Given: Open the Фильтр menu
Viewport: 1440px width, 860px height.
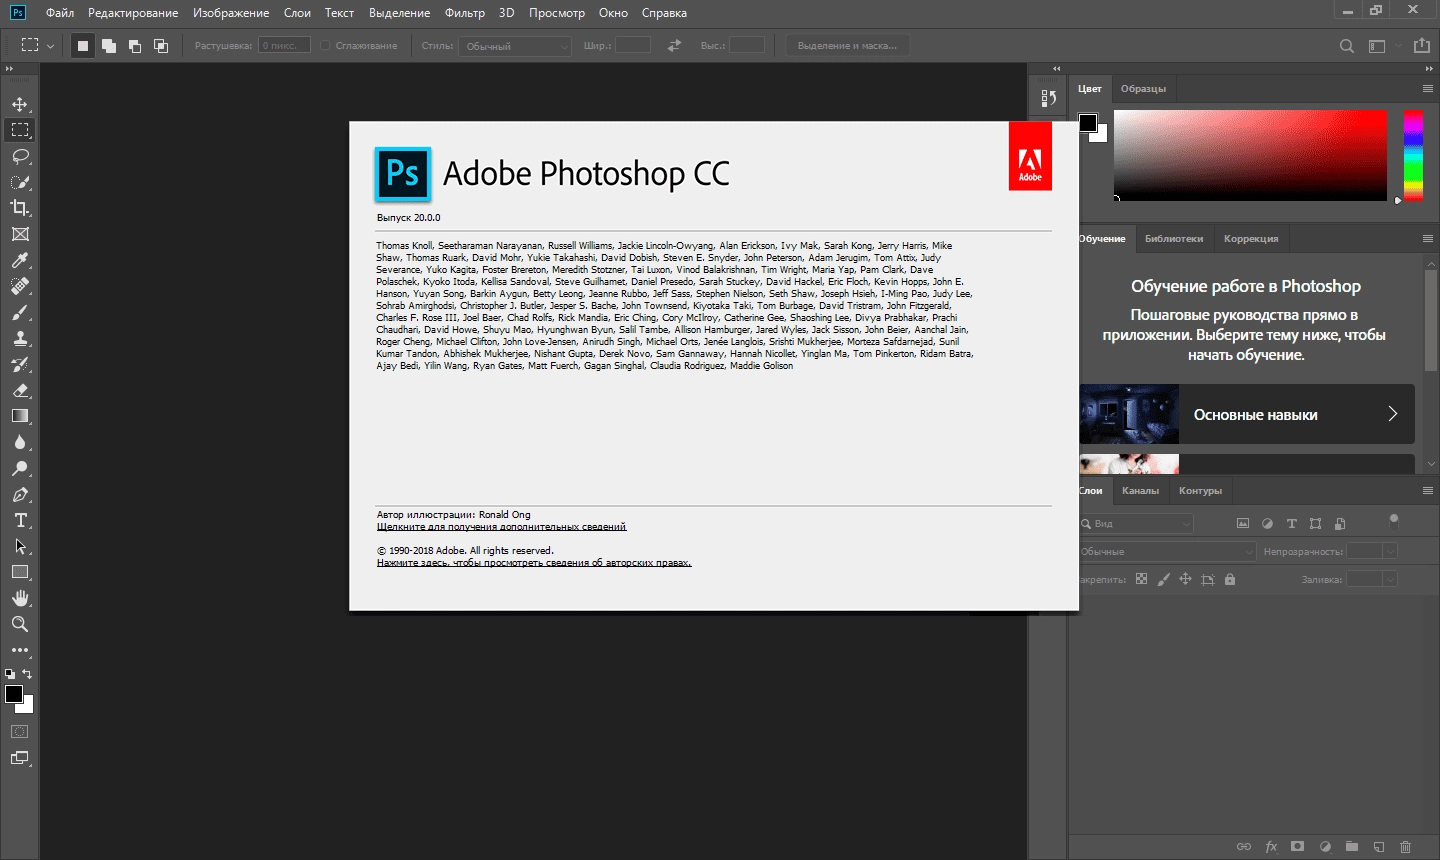Looking at the screenshot, I should 465,13.
